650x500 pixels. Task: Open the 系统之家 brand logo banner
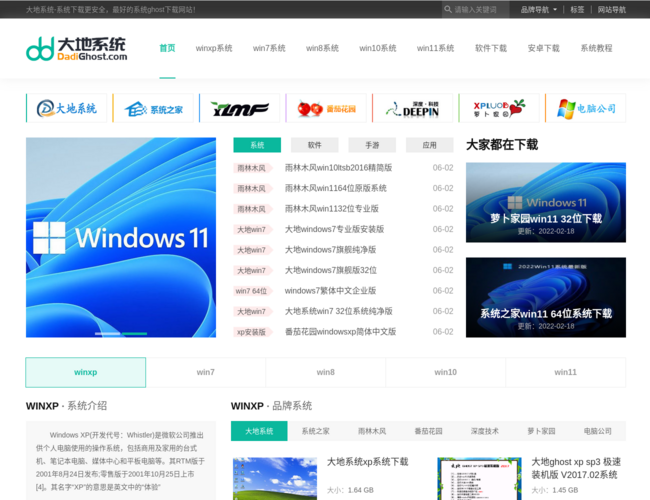click(x=153, y=108)
